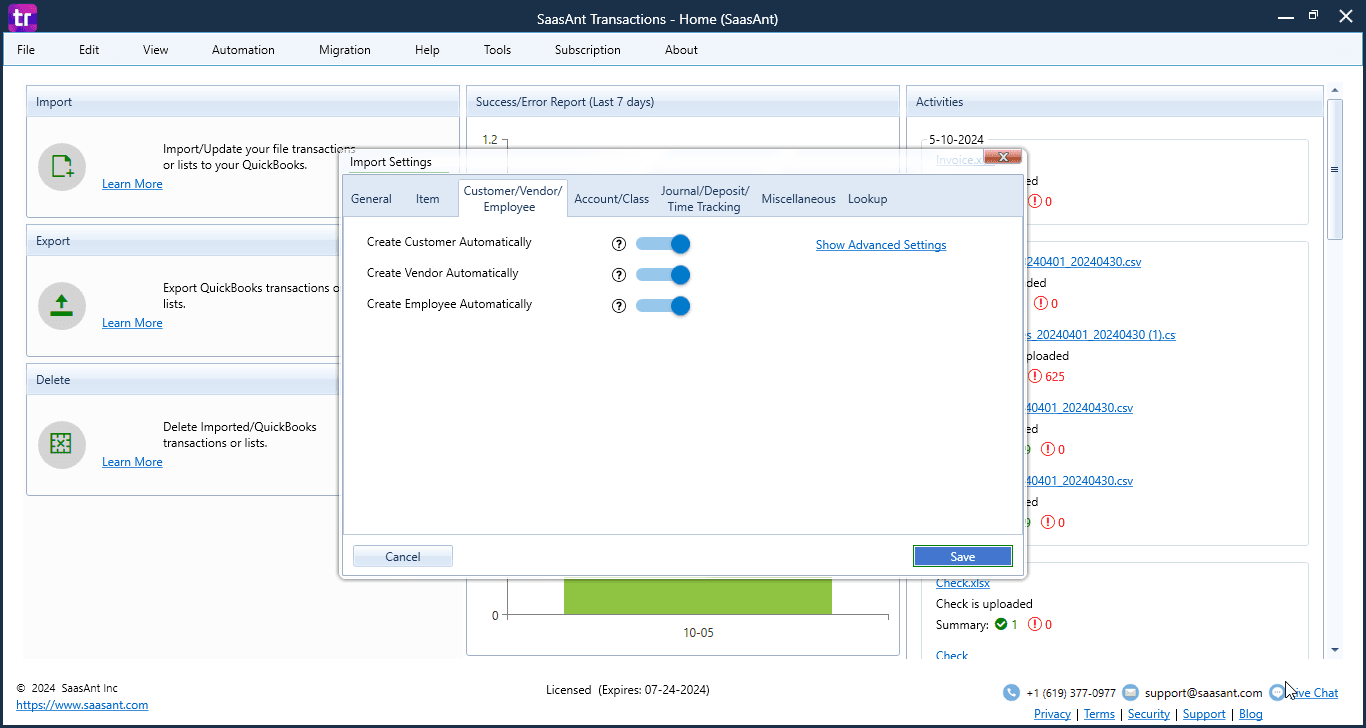Click the Activities scrollbar up arrow

point(1335,92)
